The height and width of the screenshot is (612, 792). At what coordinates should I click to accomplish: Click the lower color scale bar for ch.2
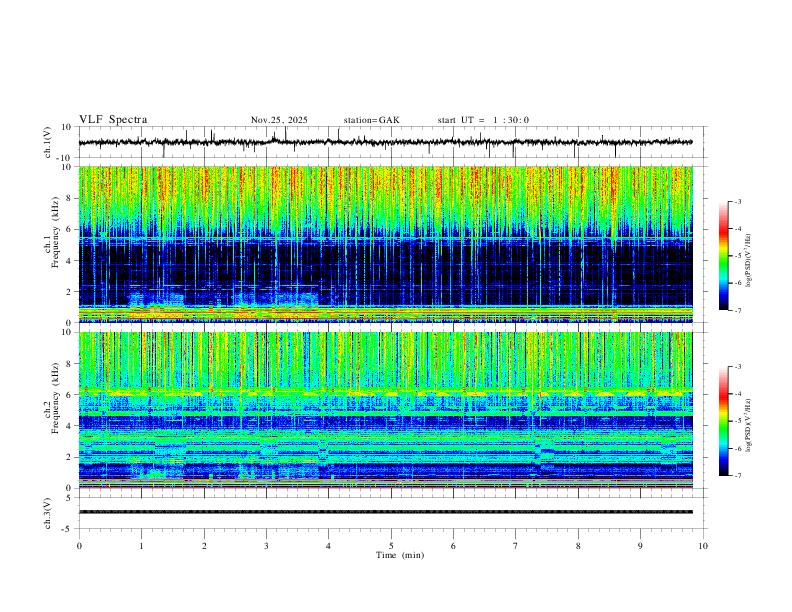tap(724, 421)
